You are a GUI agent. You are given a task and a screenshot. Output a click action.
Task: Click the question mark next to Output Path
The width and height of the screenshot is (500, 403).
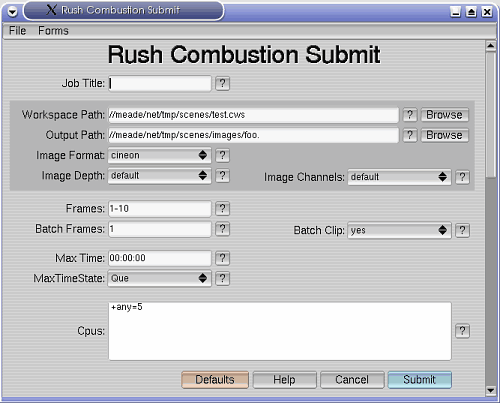[x=410, y=135]
